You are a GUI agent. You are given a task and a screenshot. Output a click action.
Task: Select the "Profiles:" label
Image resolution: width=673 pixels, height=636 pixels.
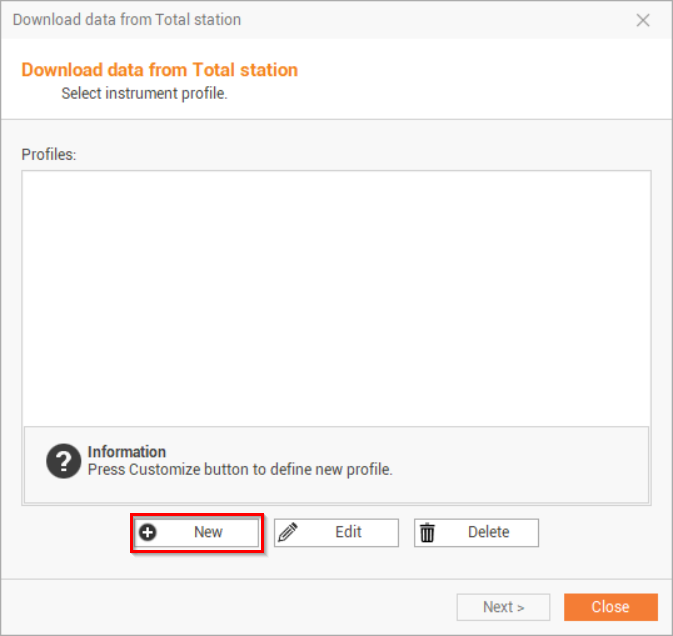pos(49,154)
